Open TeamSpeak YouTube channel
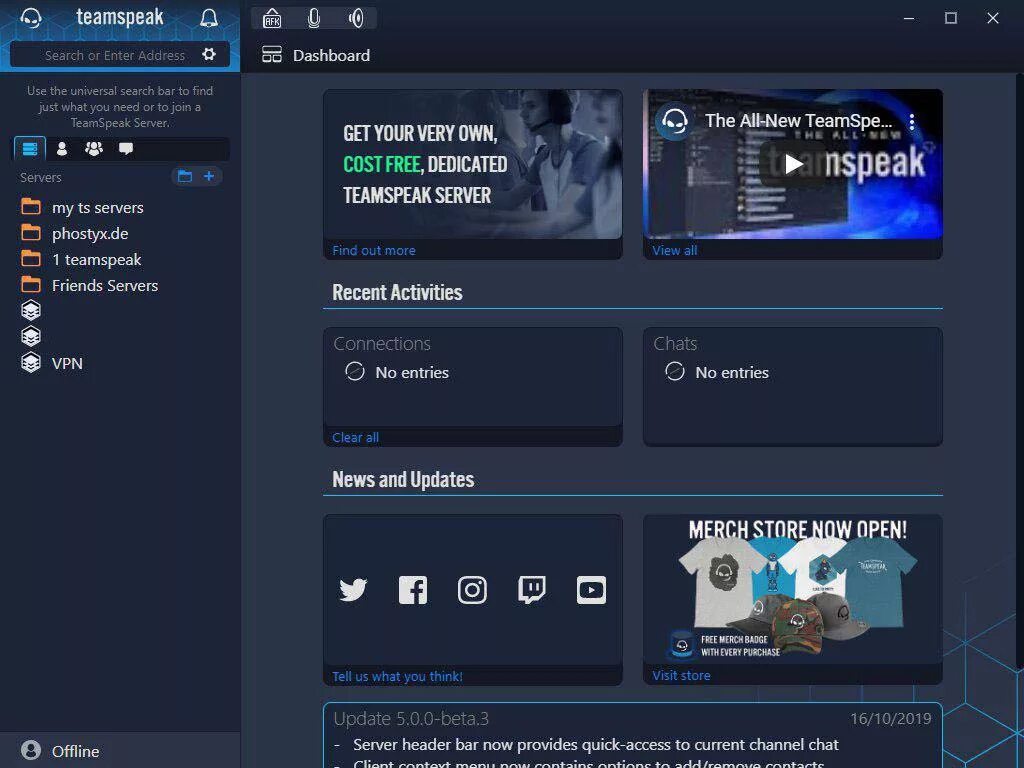Viewport: 1024px width, 768px height. 591,590
